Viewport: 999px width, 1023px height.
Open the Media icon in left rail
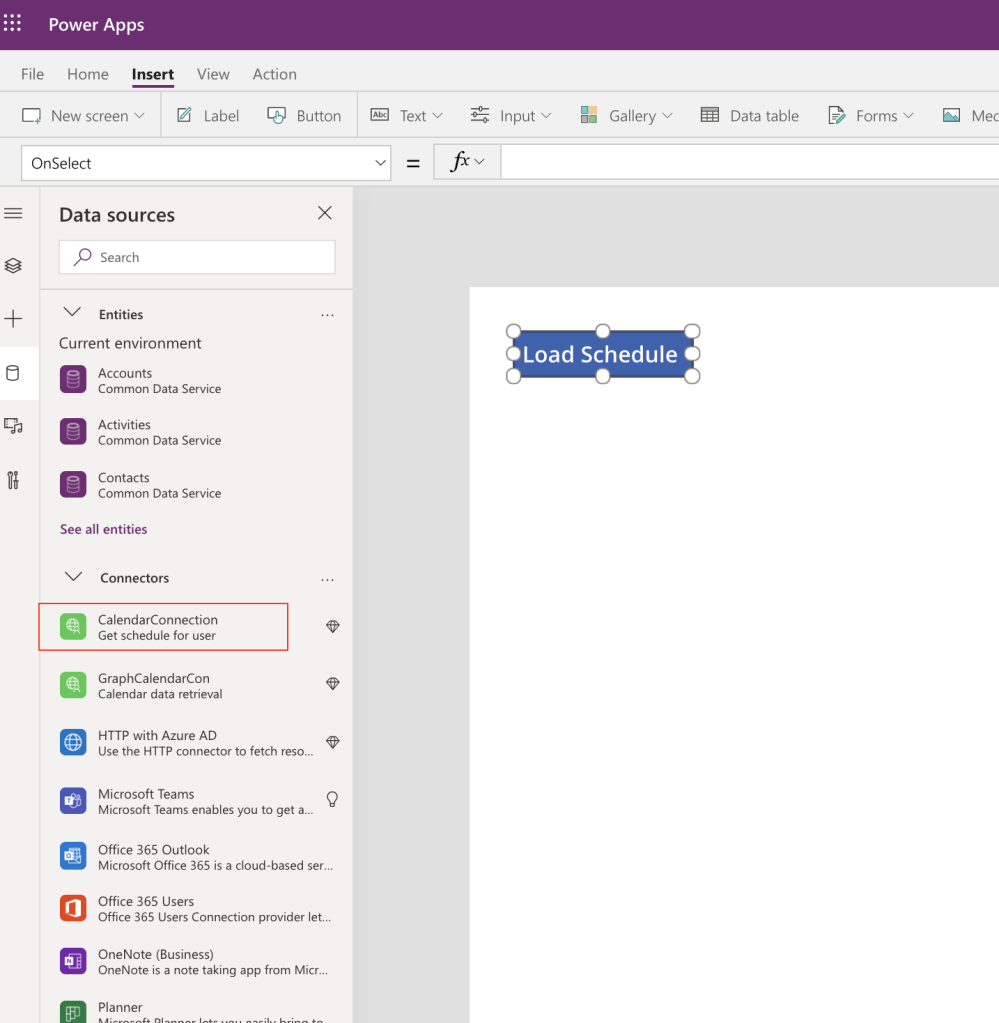(13, 426)
